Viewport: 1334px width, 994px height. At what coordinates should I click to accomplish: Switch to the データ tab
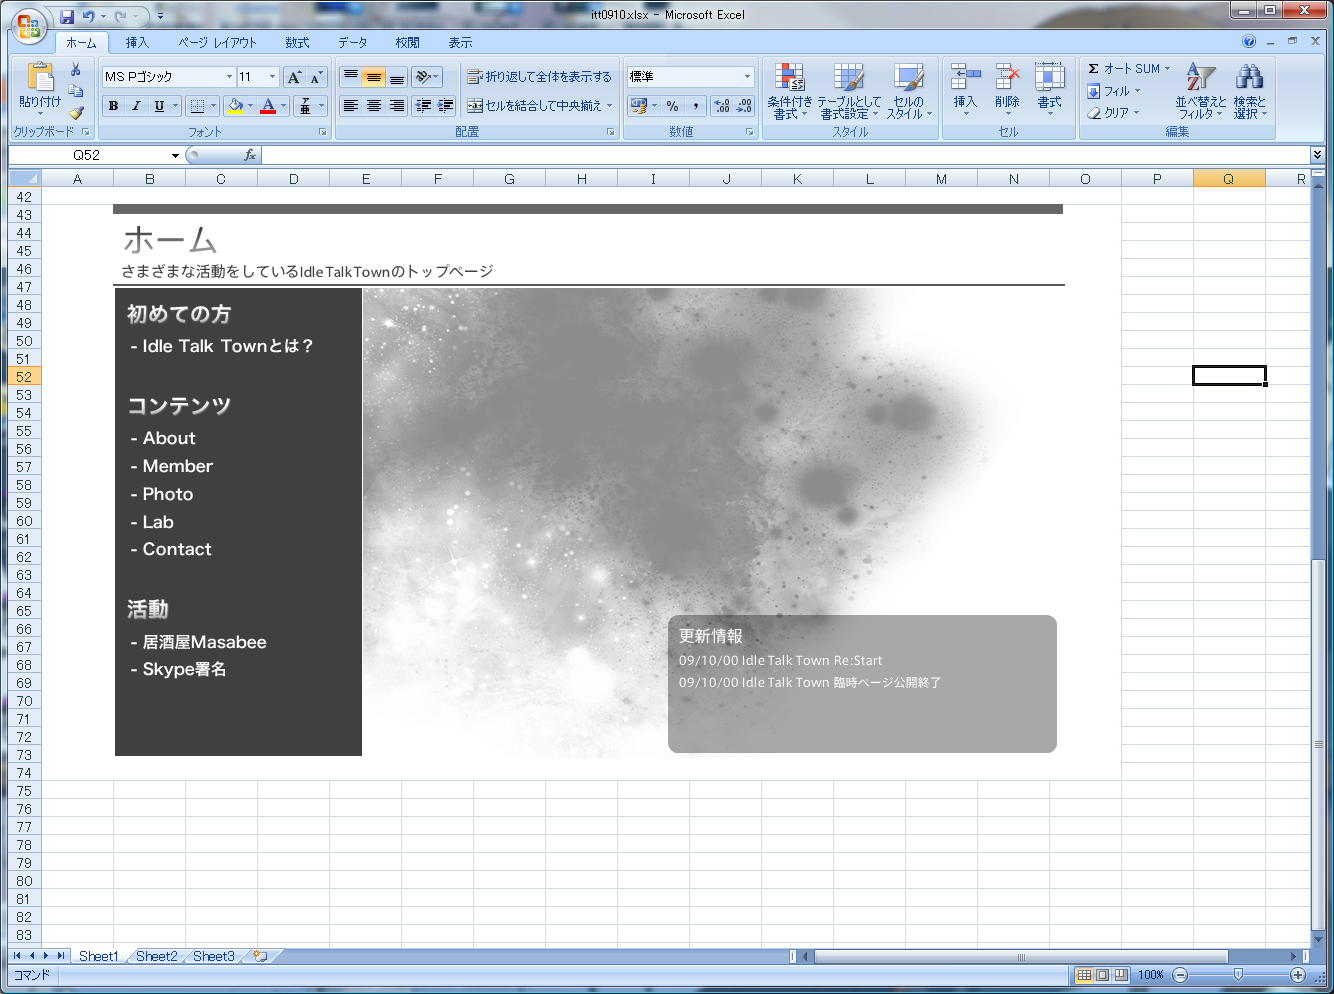(352, 43)
